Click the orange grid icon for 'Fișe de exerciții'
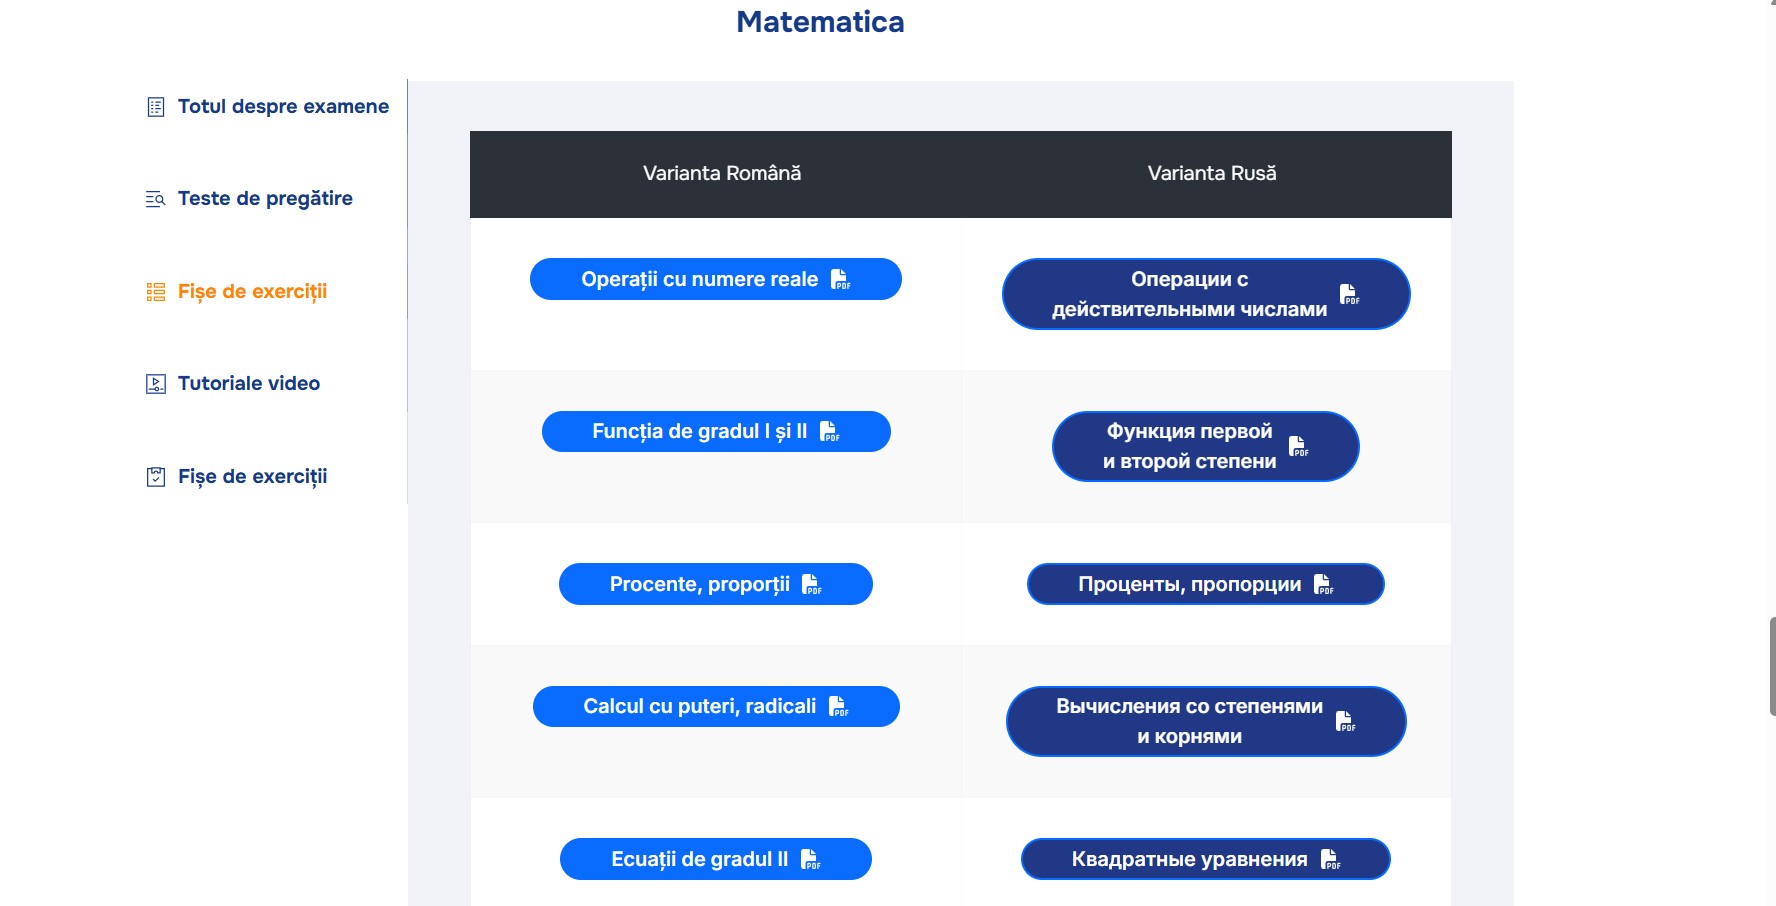 coord(155,292)
